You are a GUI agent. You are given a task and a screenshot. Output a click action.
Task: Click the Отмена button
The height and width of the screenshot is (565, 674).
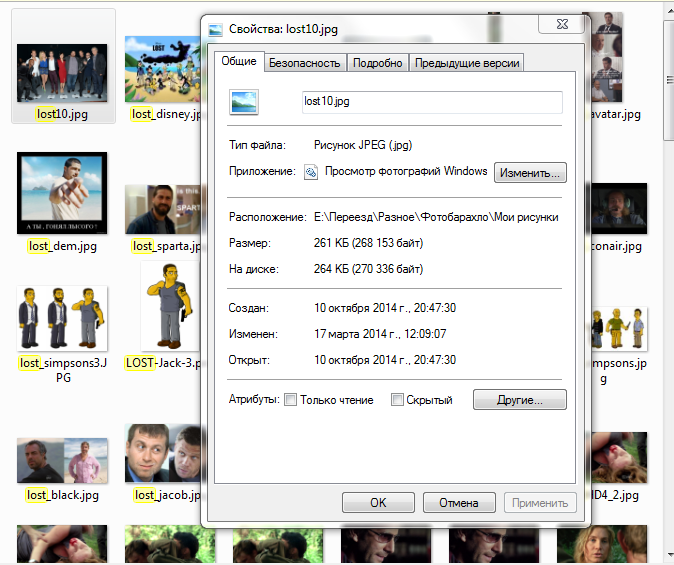(459, 503)
